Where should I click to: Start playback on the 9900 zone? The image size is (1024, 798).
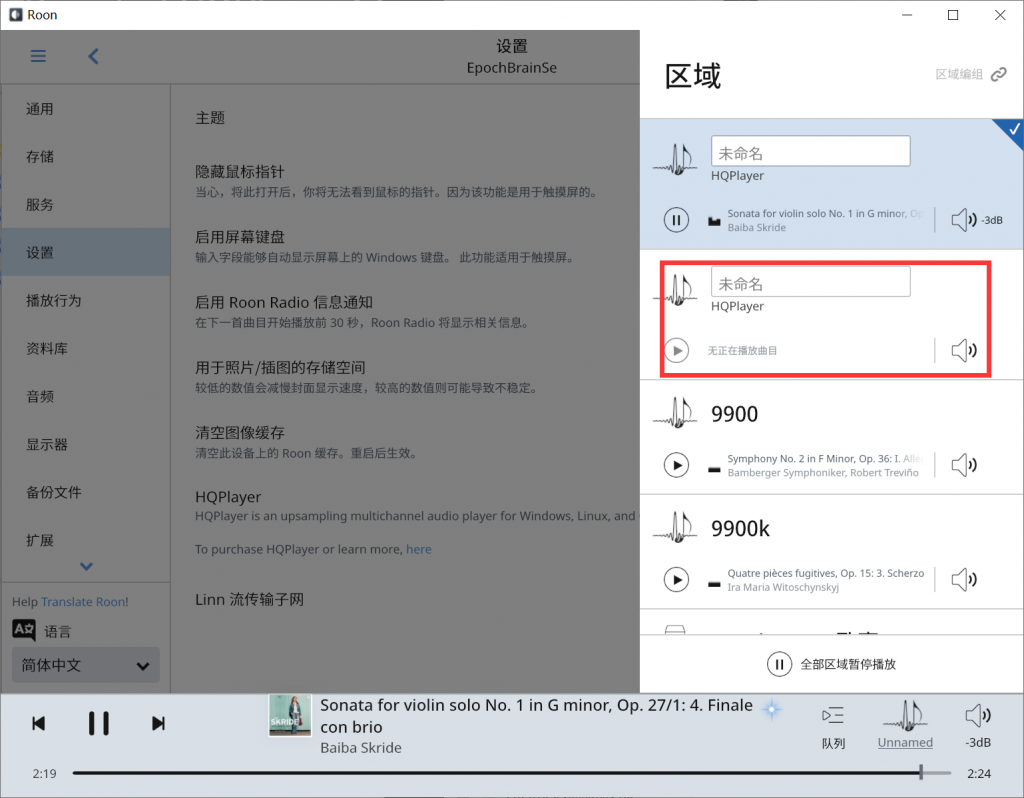677,465
